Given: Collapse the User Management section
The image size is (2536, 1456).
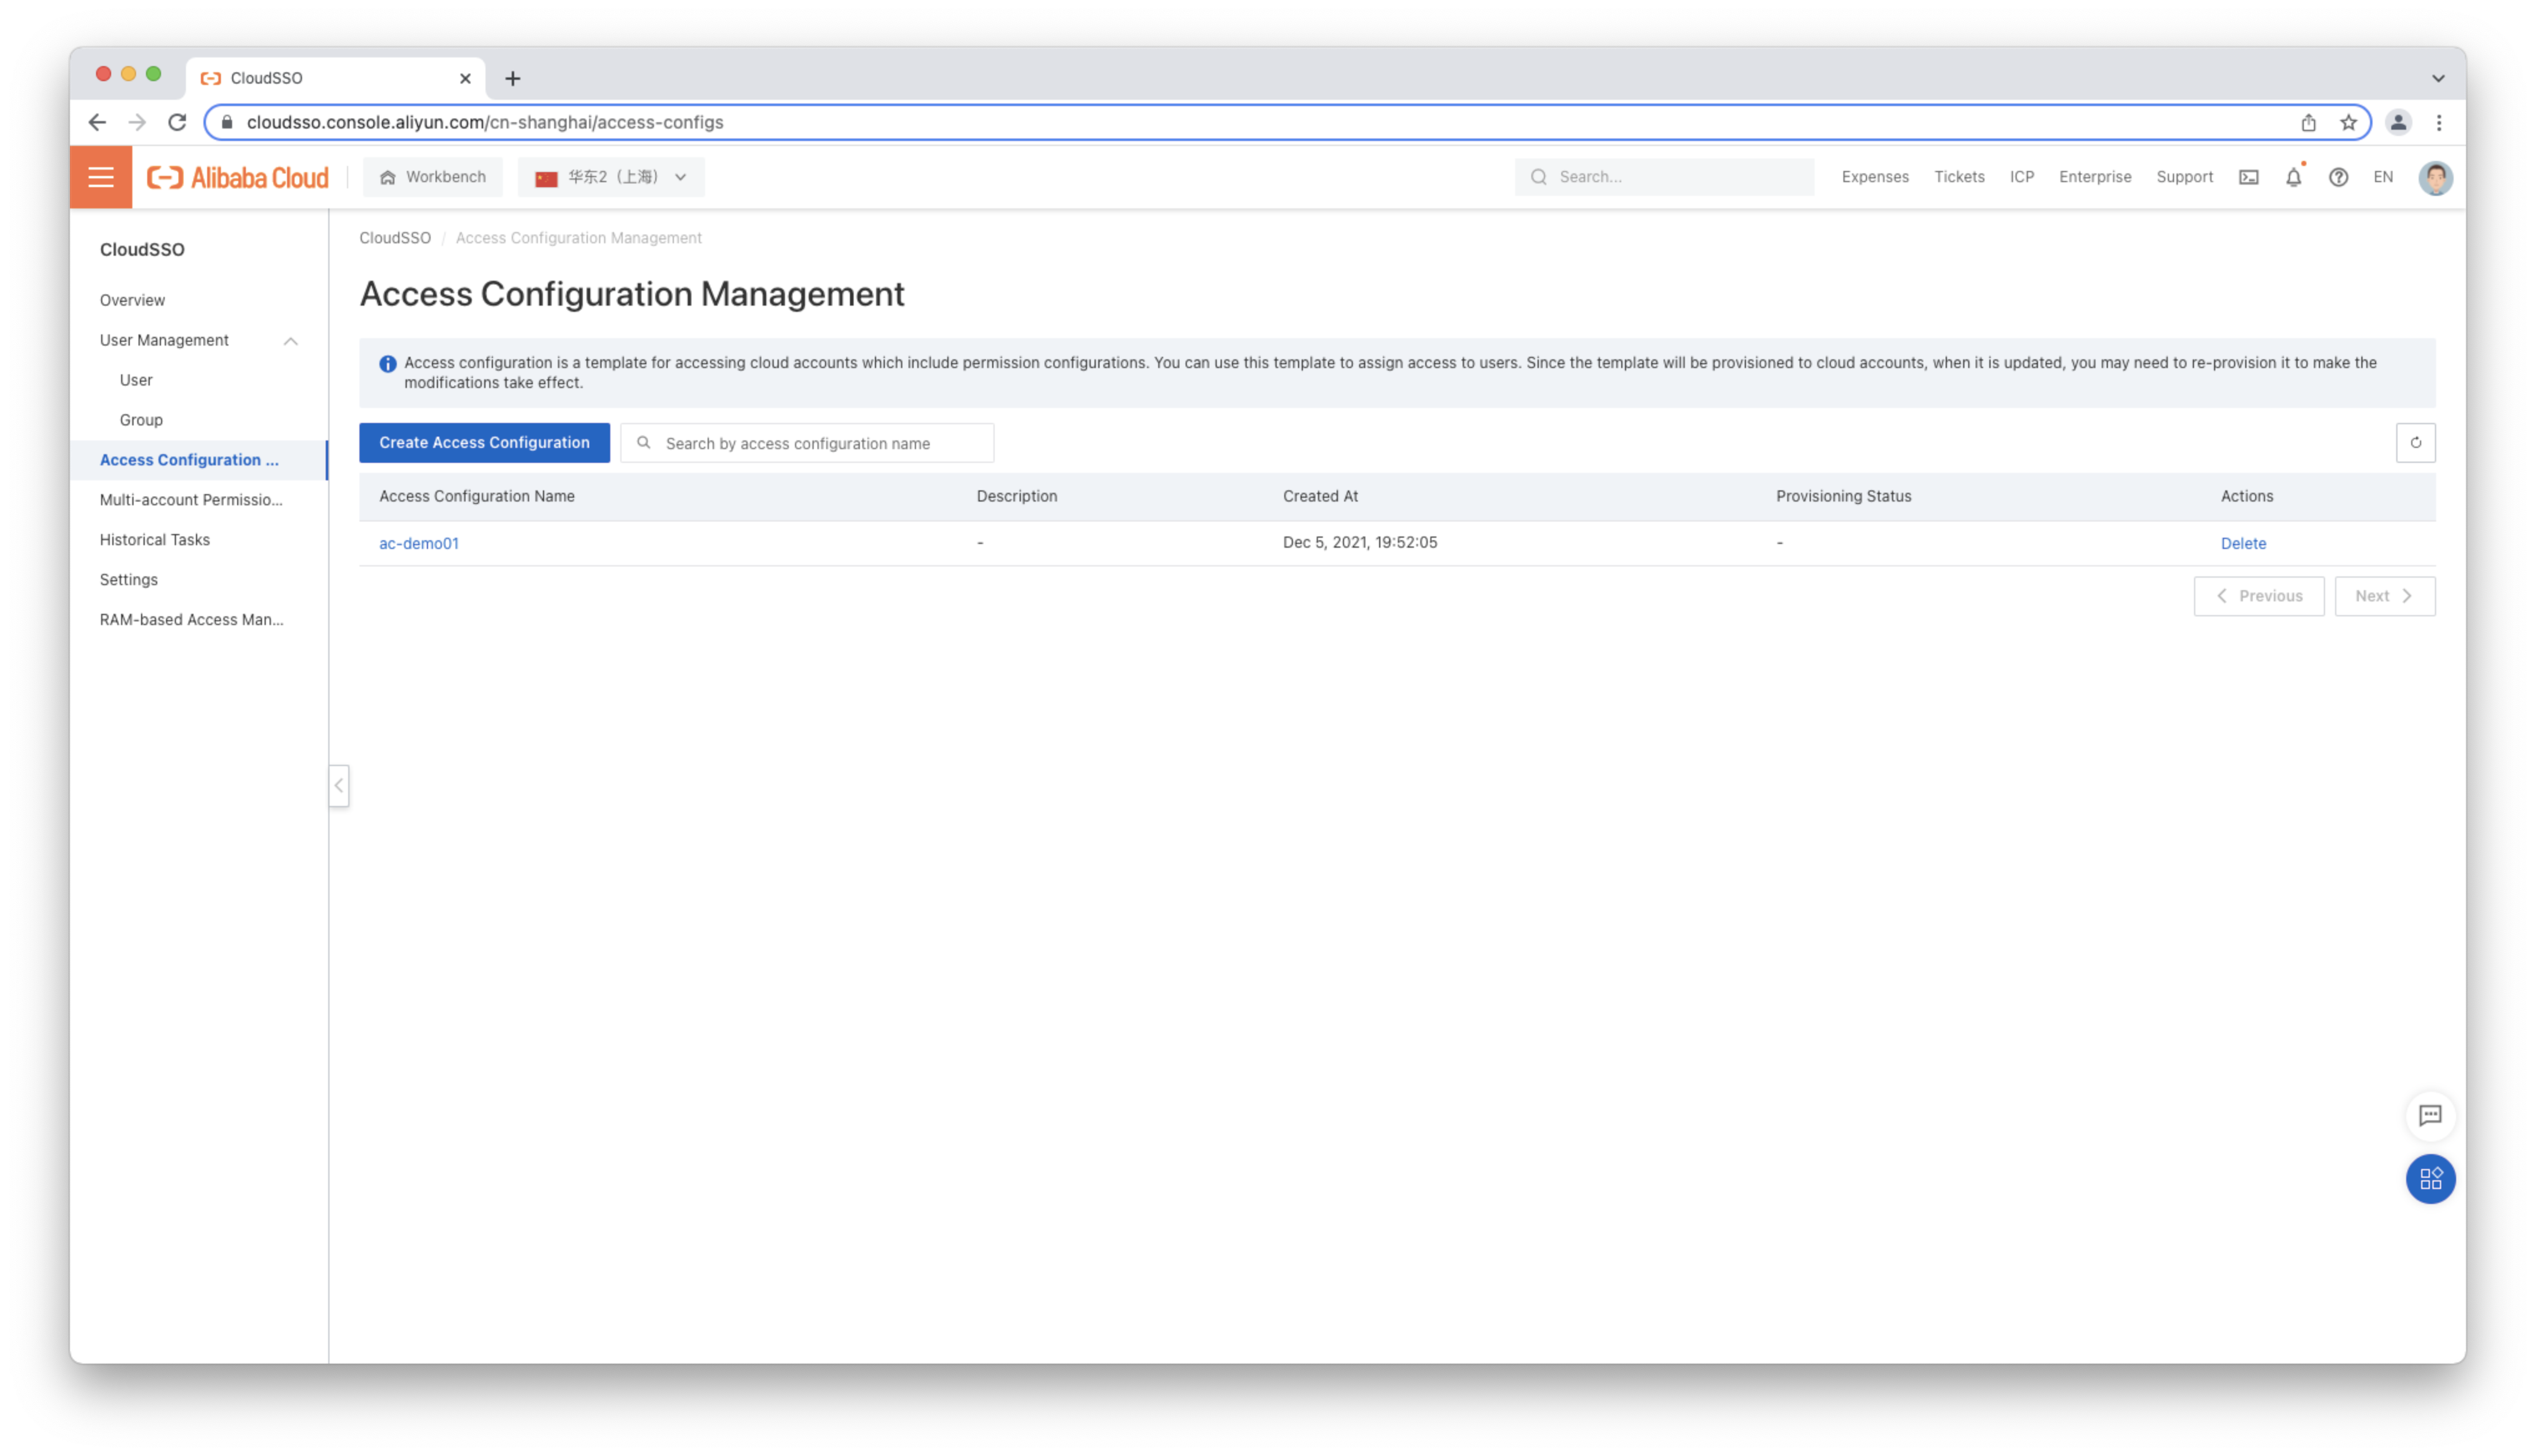Looking at the screenshot, I should coord(290,341).
